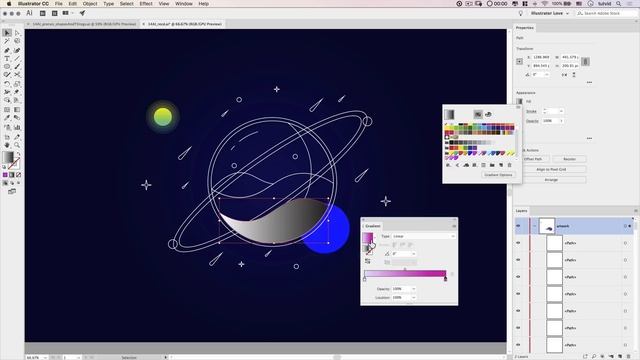Image resolution: width=640 pixels, height=360 pixels.
Task: Select the Selection tool (black arrow)
Action: [7, 33]
